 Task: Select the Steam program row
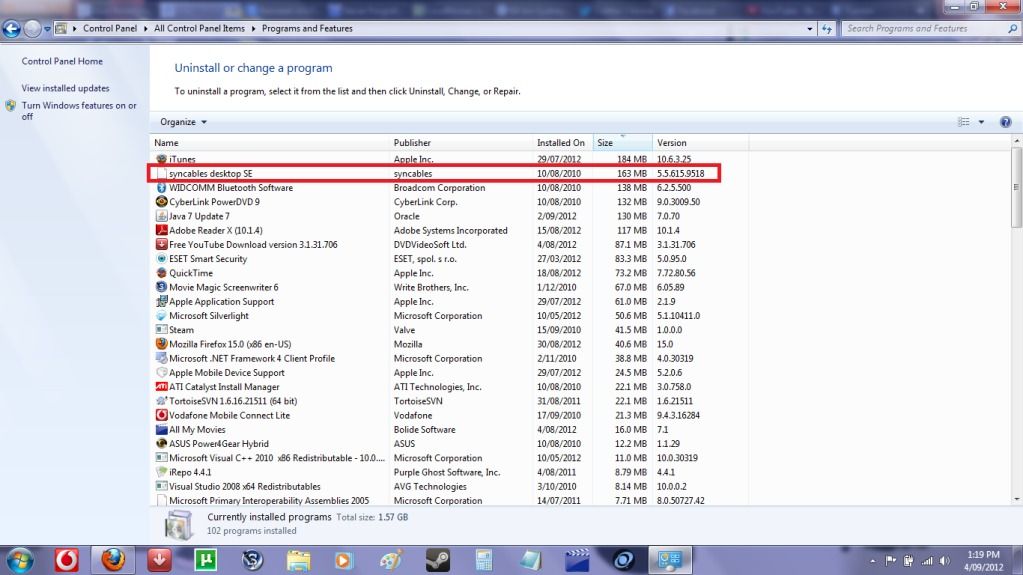tap(450, 330)
